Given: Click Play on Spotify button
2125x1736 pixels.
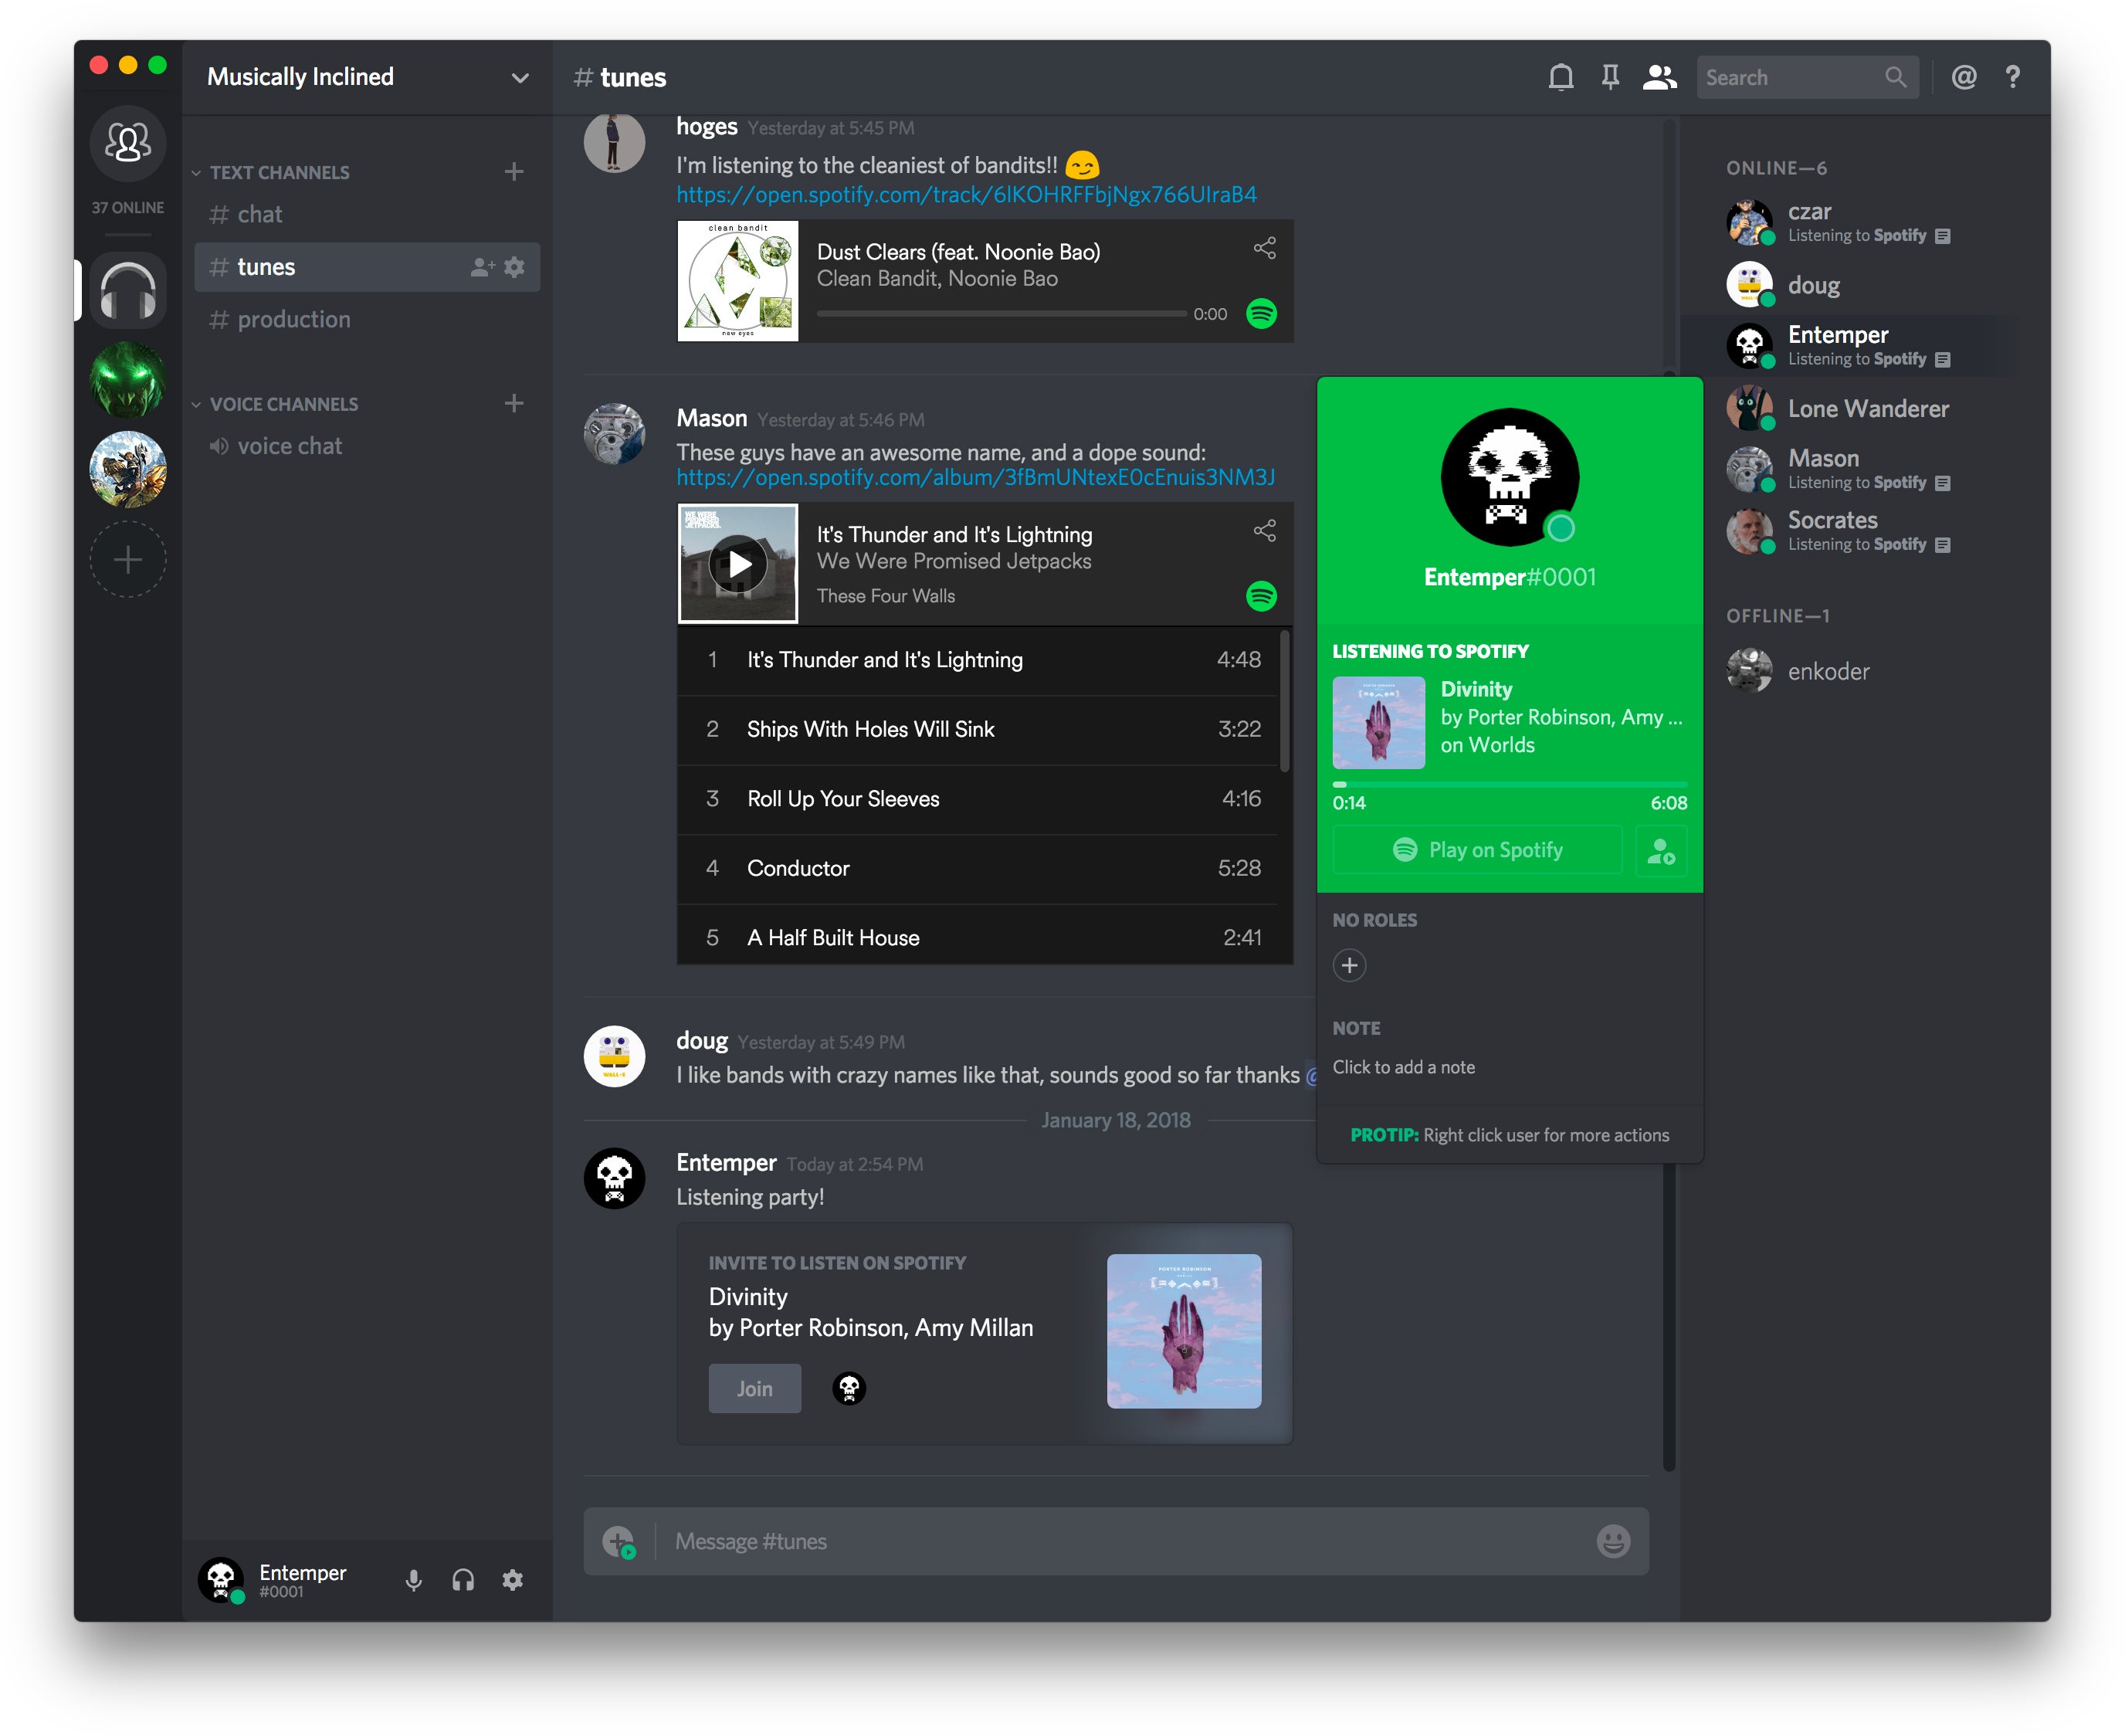Looking at the screenshot, I should 1477,850.
